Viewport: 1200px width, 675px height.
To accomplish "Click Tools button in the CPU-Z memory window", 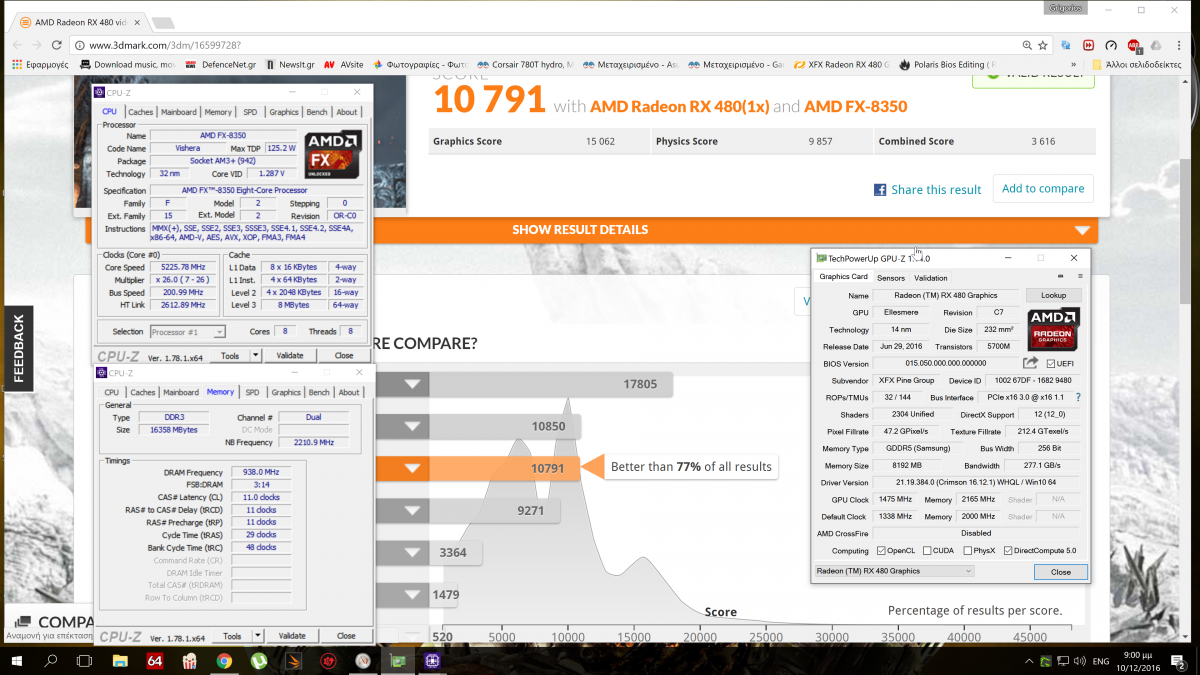I will tap(232, 636).
